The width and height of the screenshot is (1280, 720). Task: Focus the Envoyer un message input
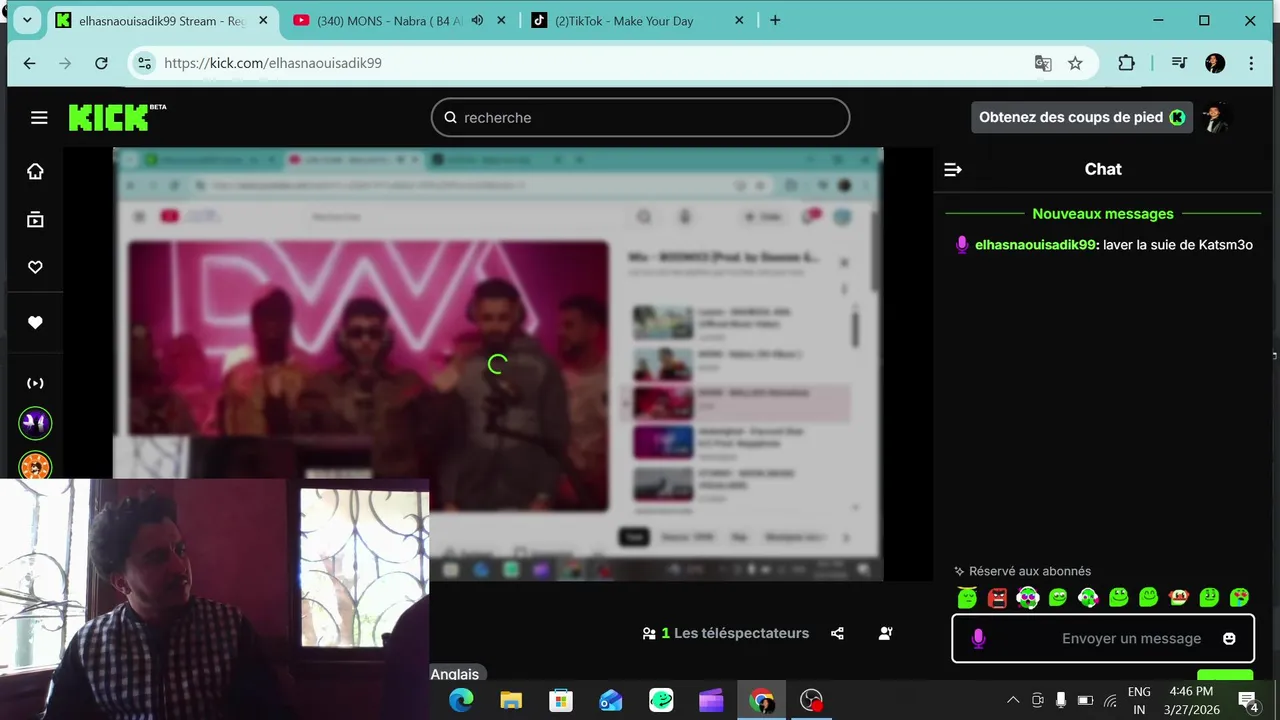point(1103,638)
